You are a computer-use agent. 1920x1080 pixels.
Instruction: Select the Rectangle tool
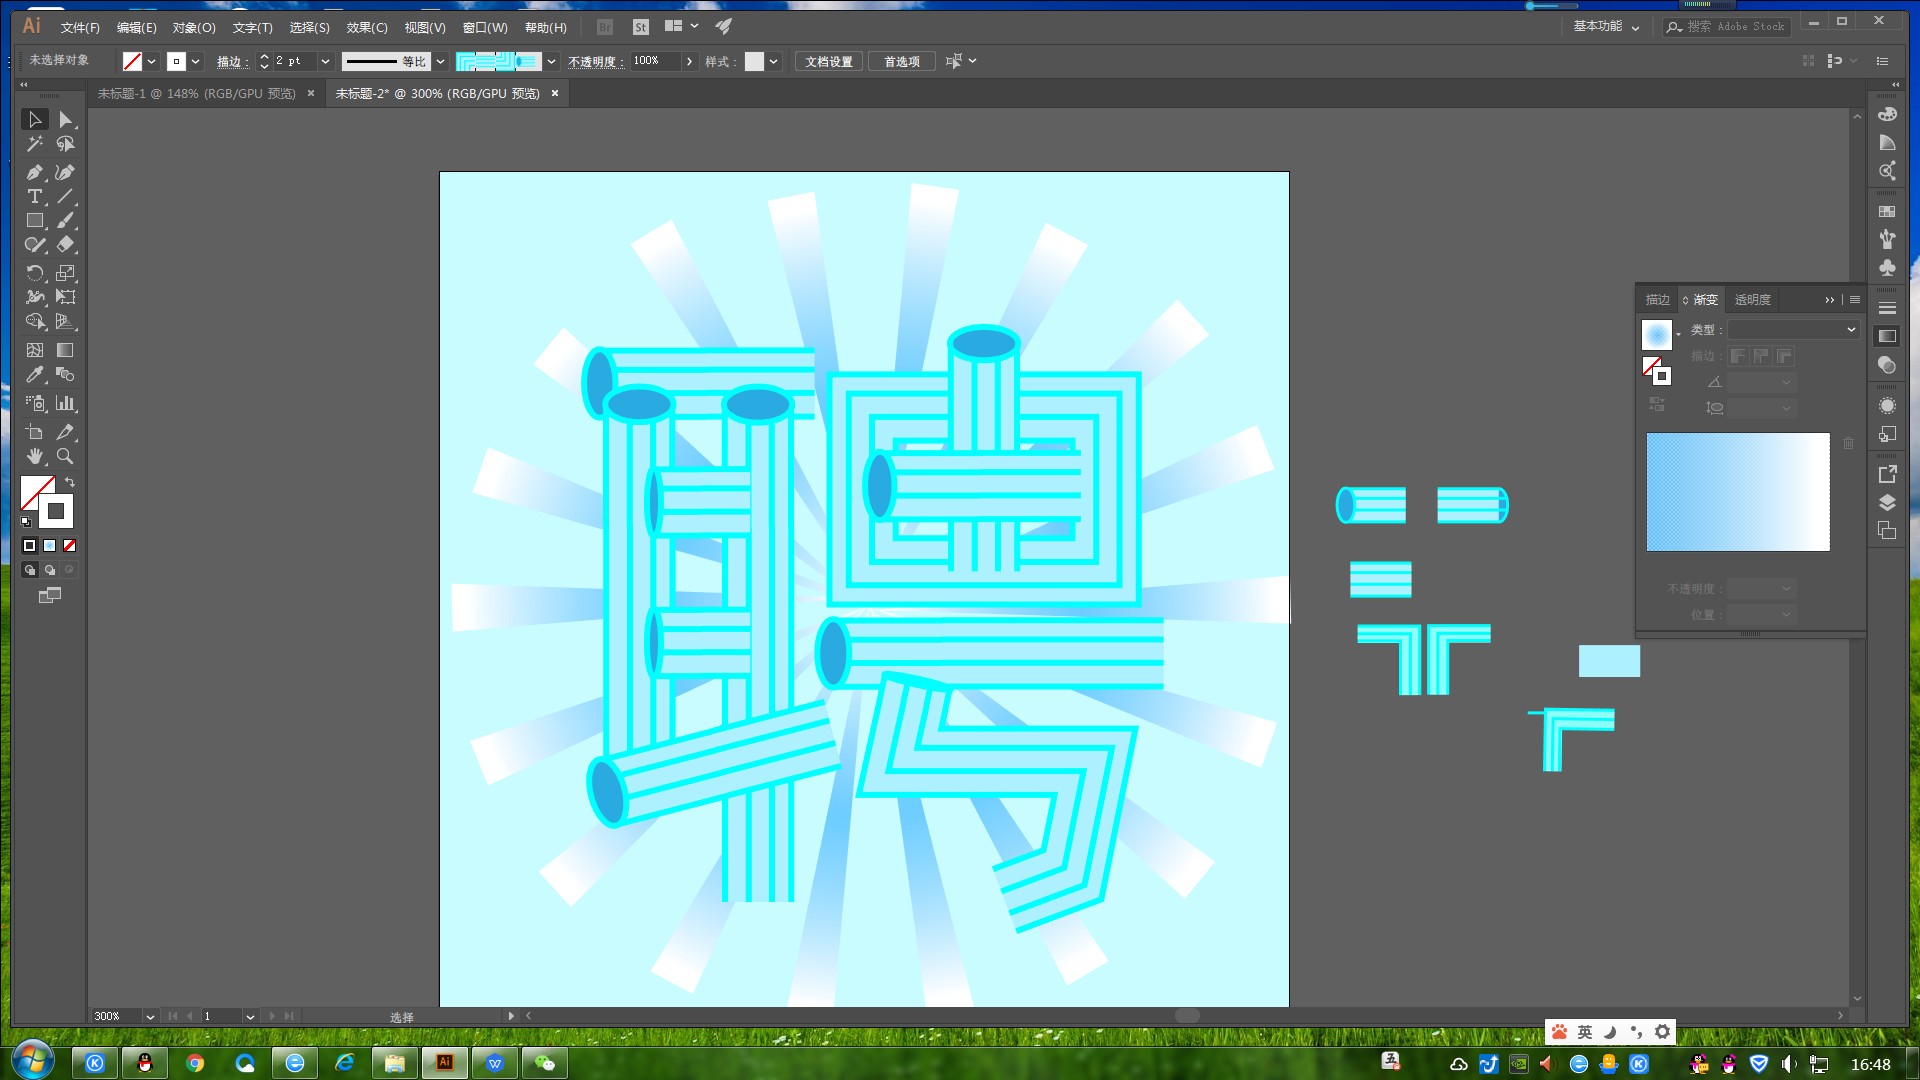coord(34,221)
